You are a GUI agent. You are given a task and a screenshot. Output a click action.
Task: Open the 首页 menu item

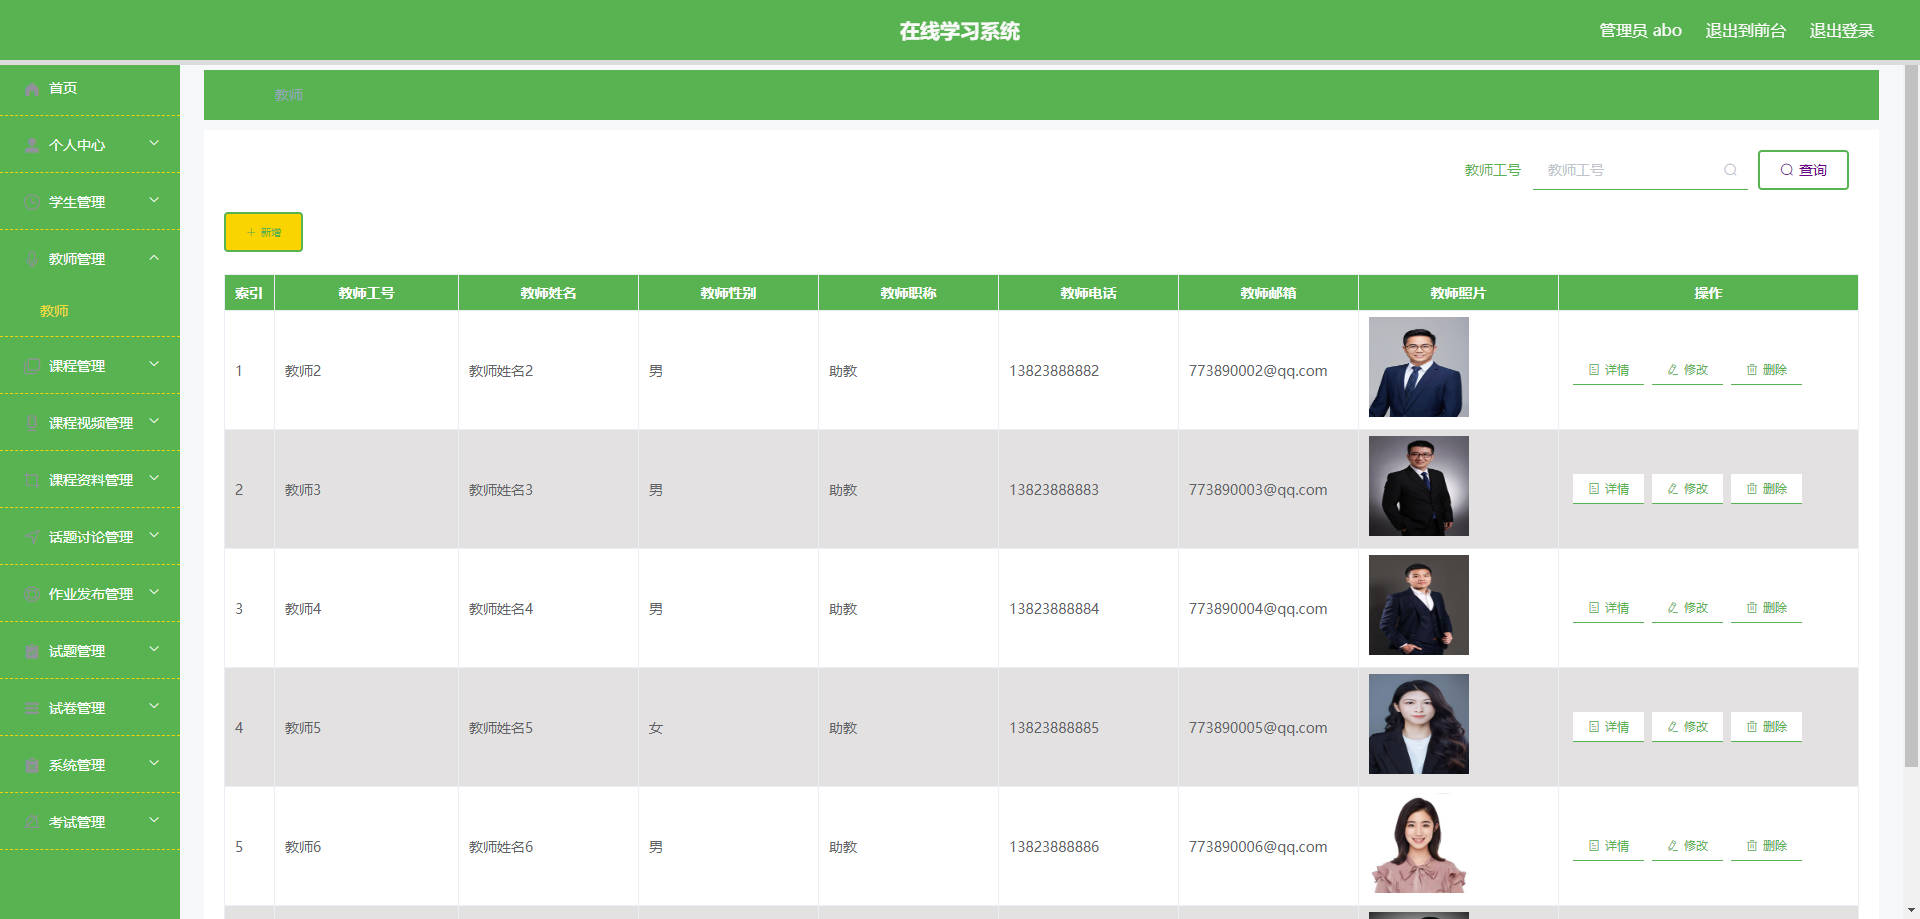click(90, 89)
